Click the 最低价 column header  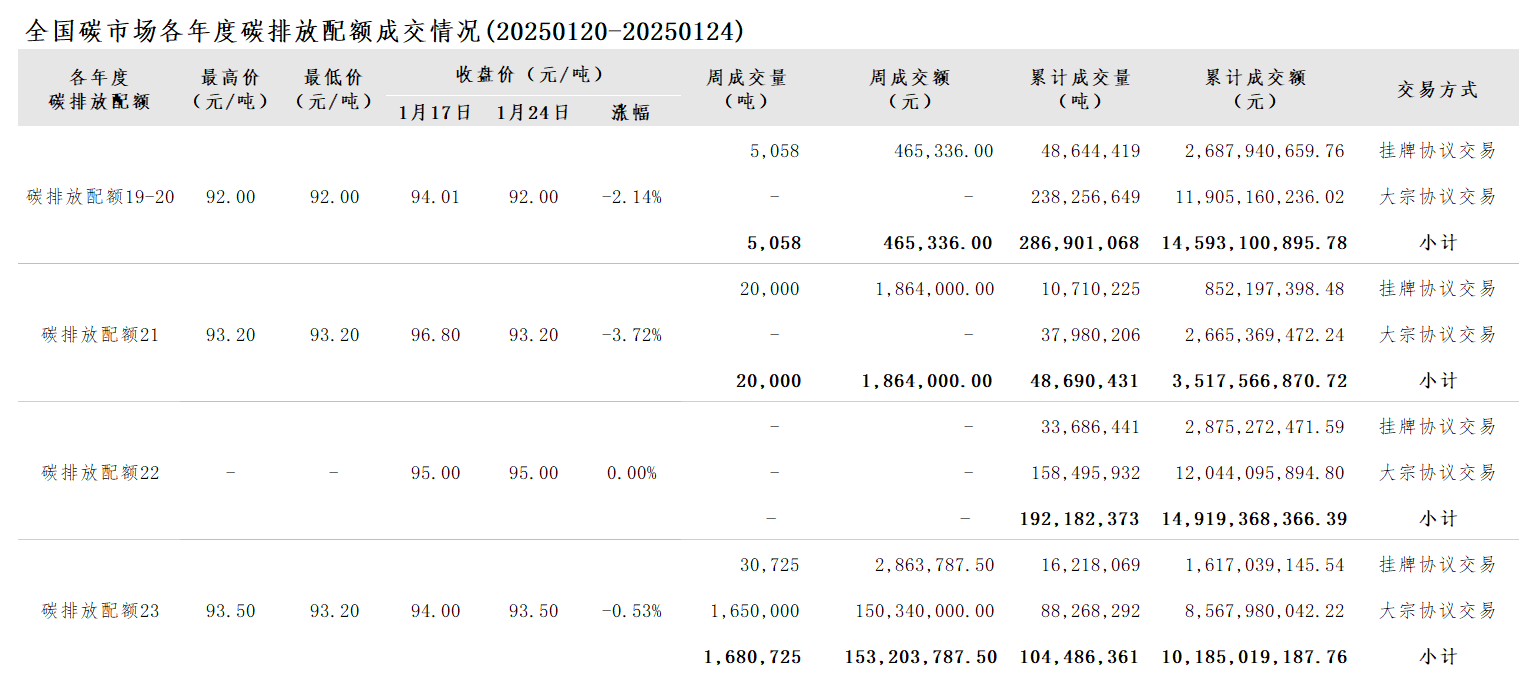[x=334, y=89]
